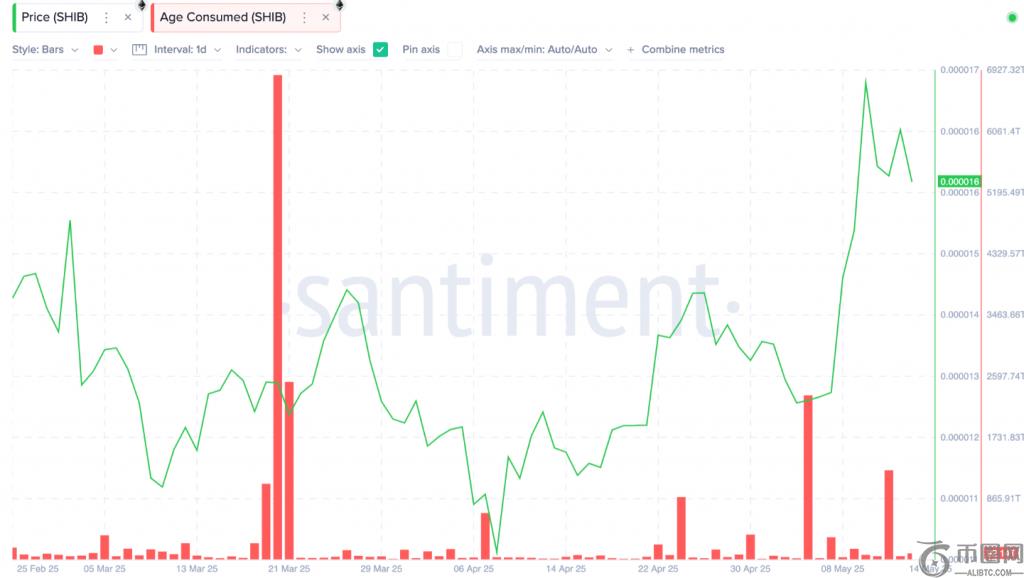Screen dimensions: 1024x578
Task: Click Combine metrics button
Action: click(x=676, y=49)
